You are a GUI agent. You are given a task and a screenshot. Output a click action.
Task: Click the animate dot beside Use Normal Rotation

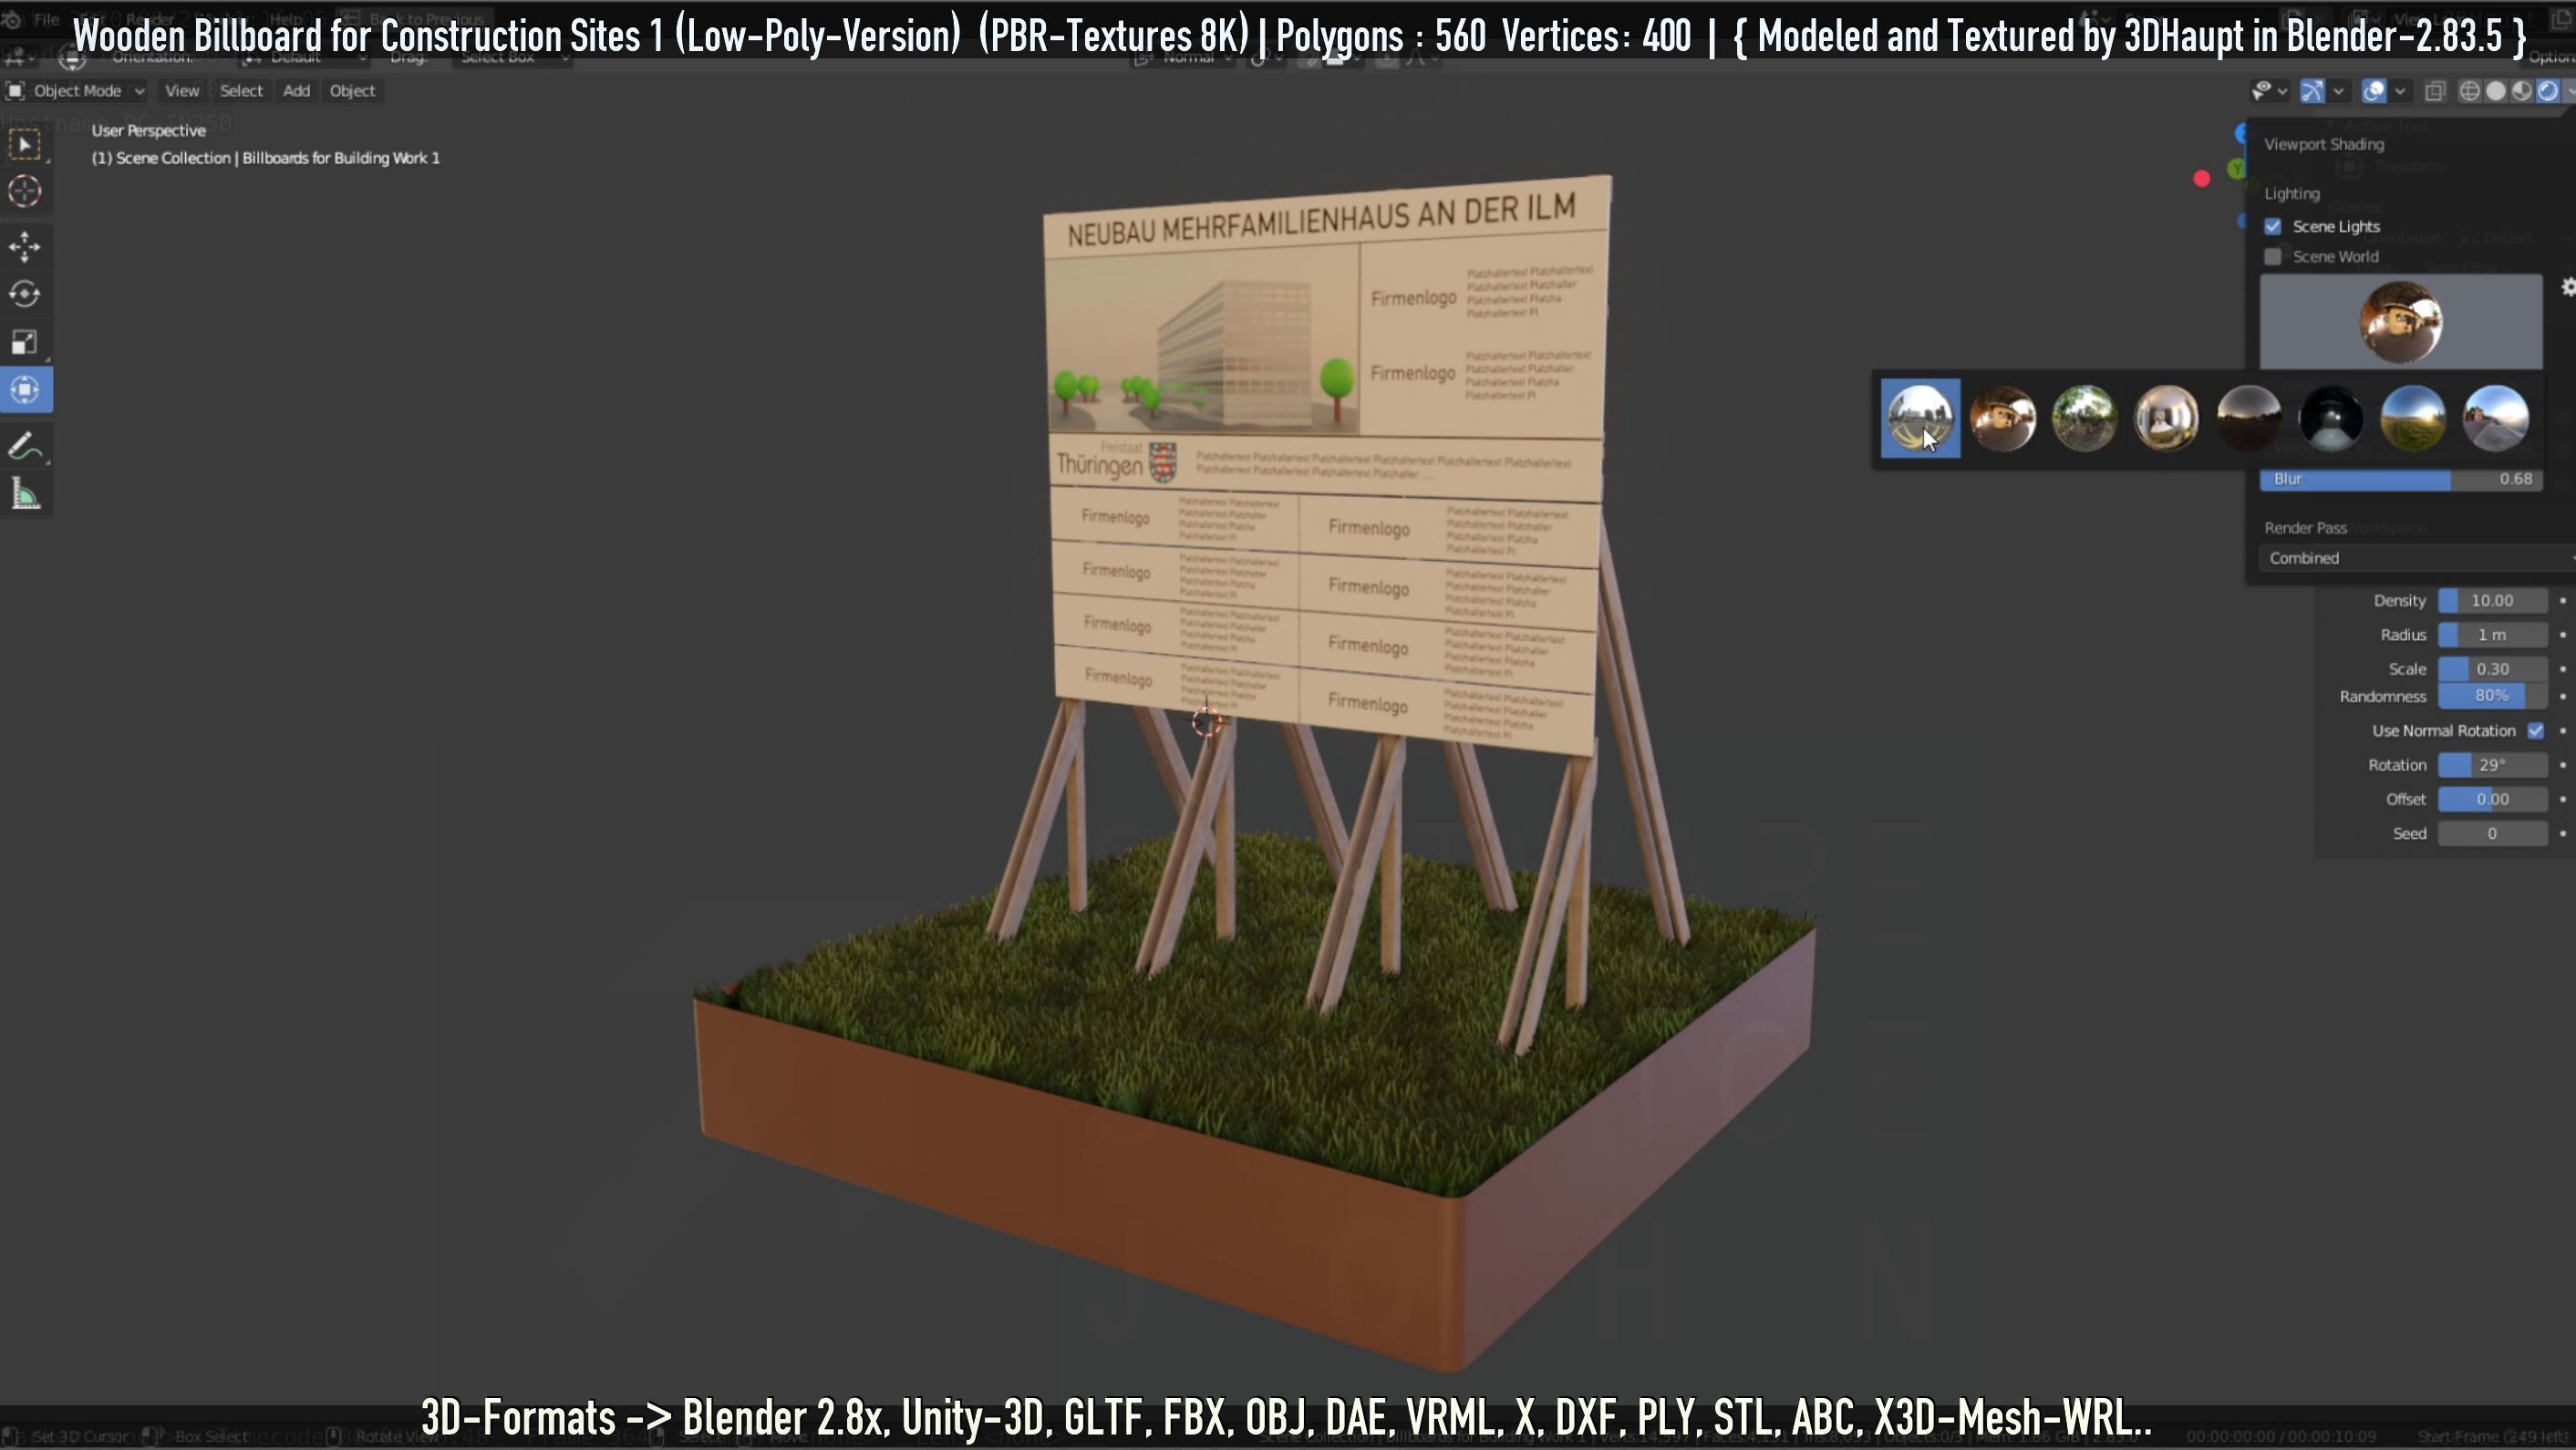(2562, 731)
